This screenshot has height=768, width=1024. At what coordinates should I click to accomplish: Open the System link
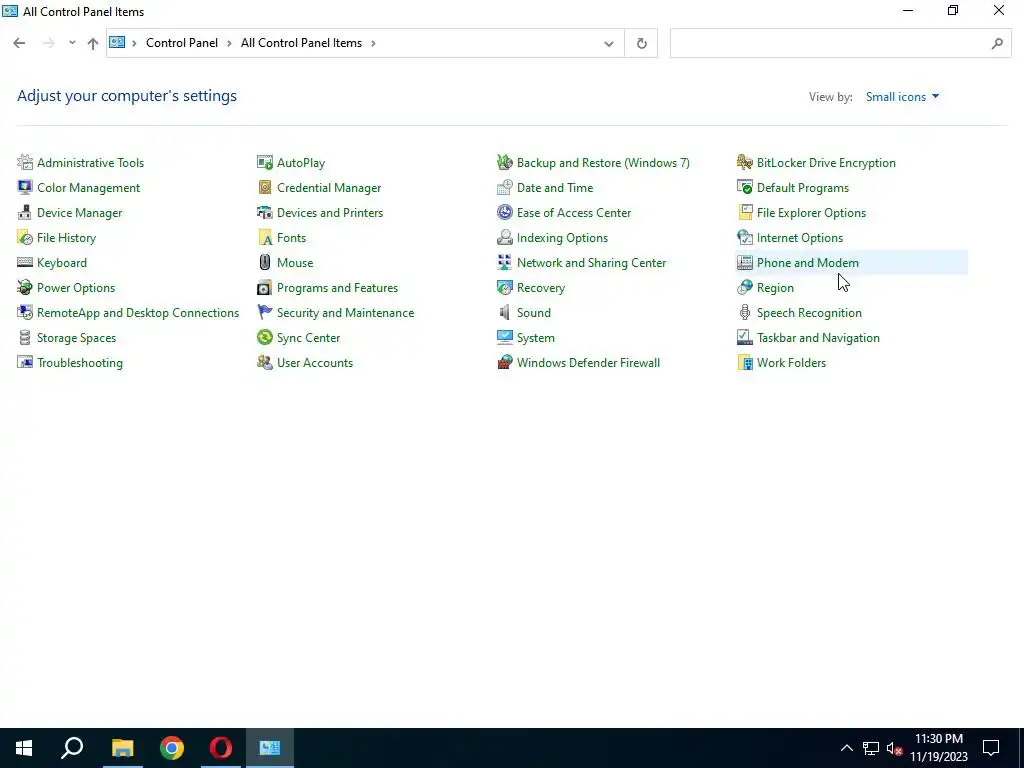pos(536,338)
